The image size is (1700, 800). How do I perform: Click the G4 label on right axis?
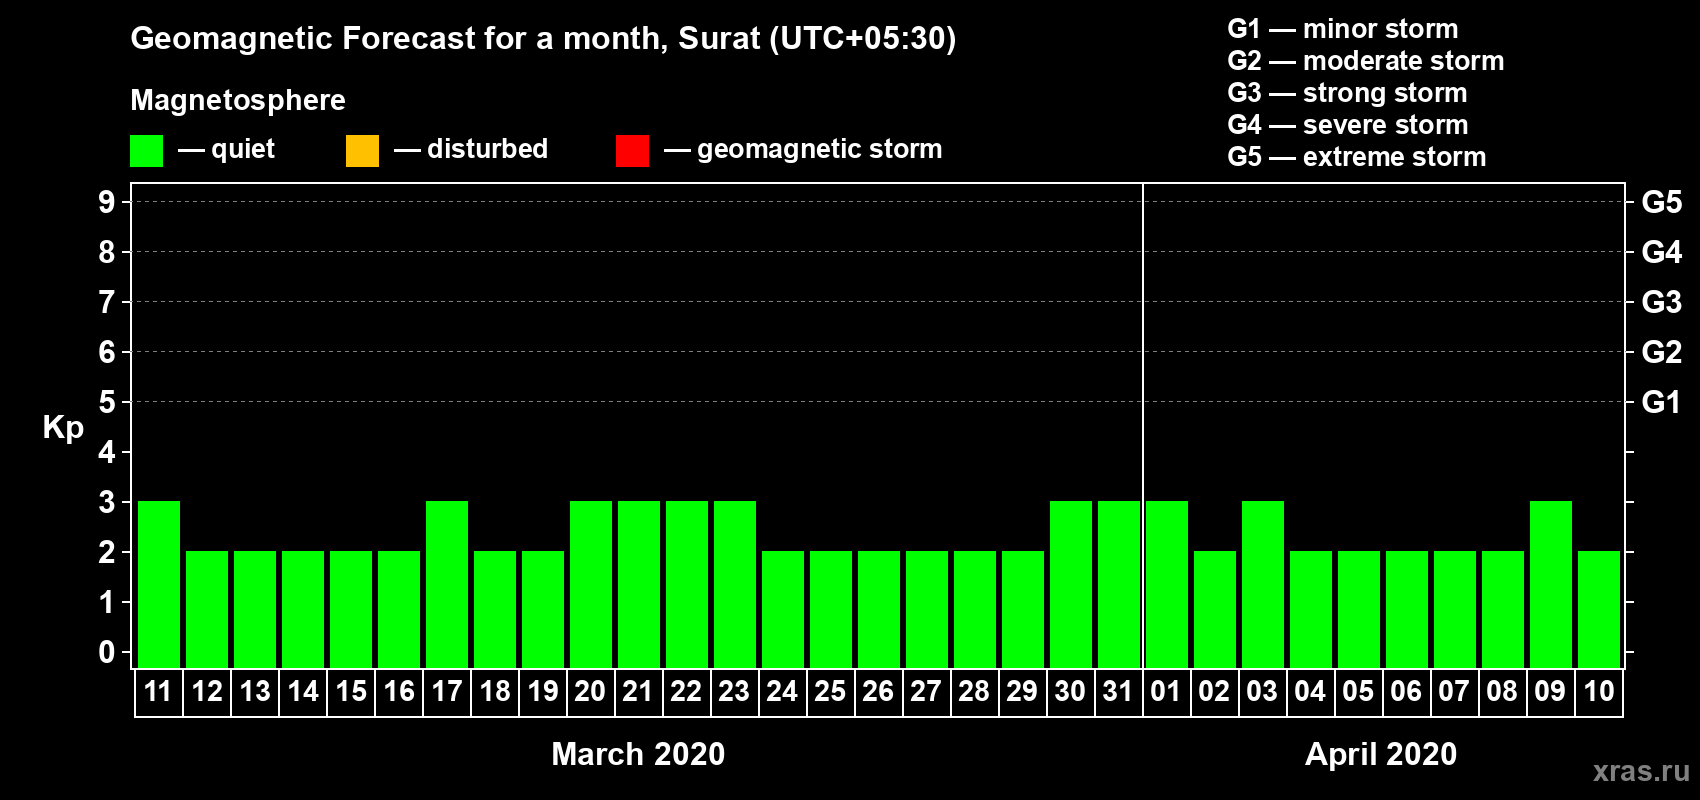tap(1661, 252)
